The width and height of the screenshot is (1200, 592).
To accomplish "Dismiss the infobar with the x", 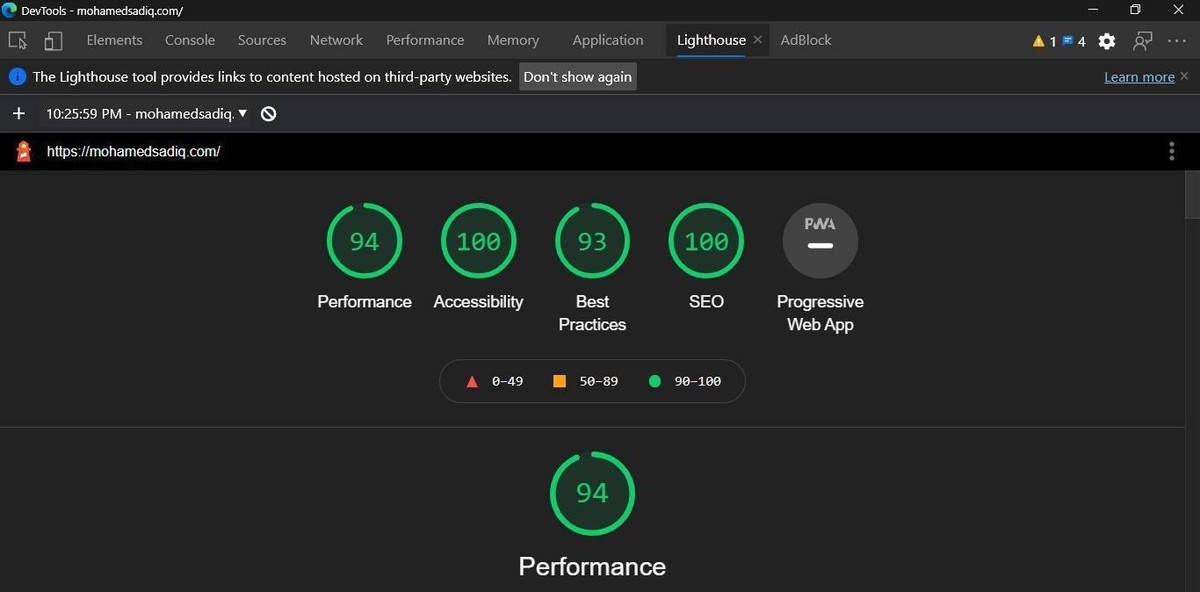I will pos(1184,76).
